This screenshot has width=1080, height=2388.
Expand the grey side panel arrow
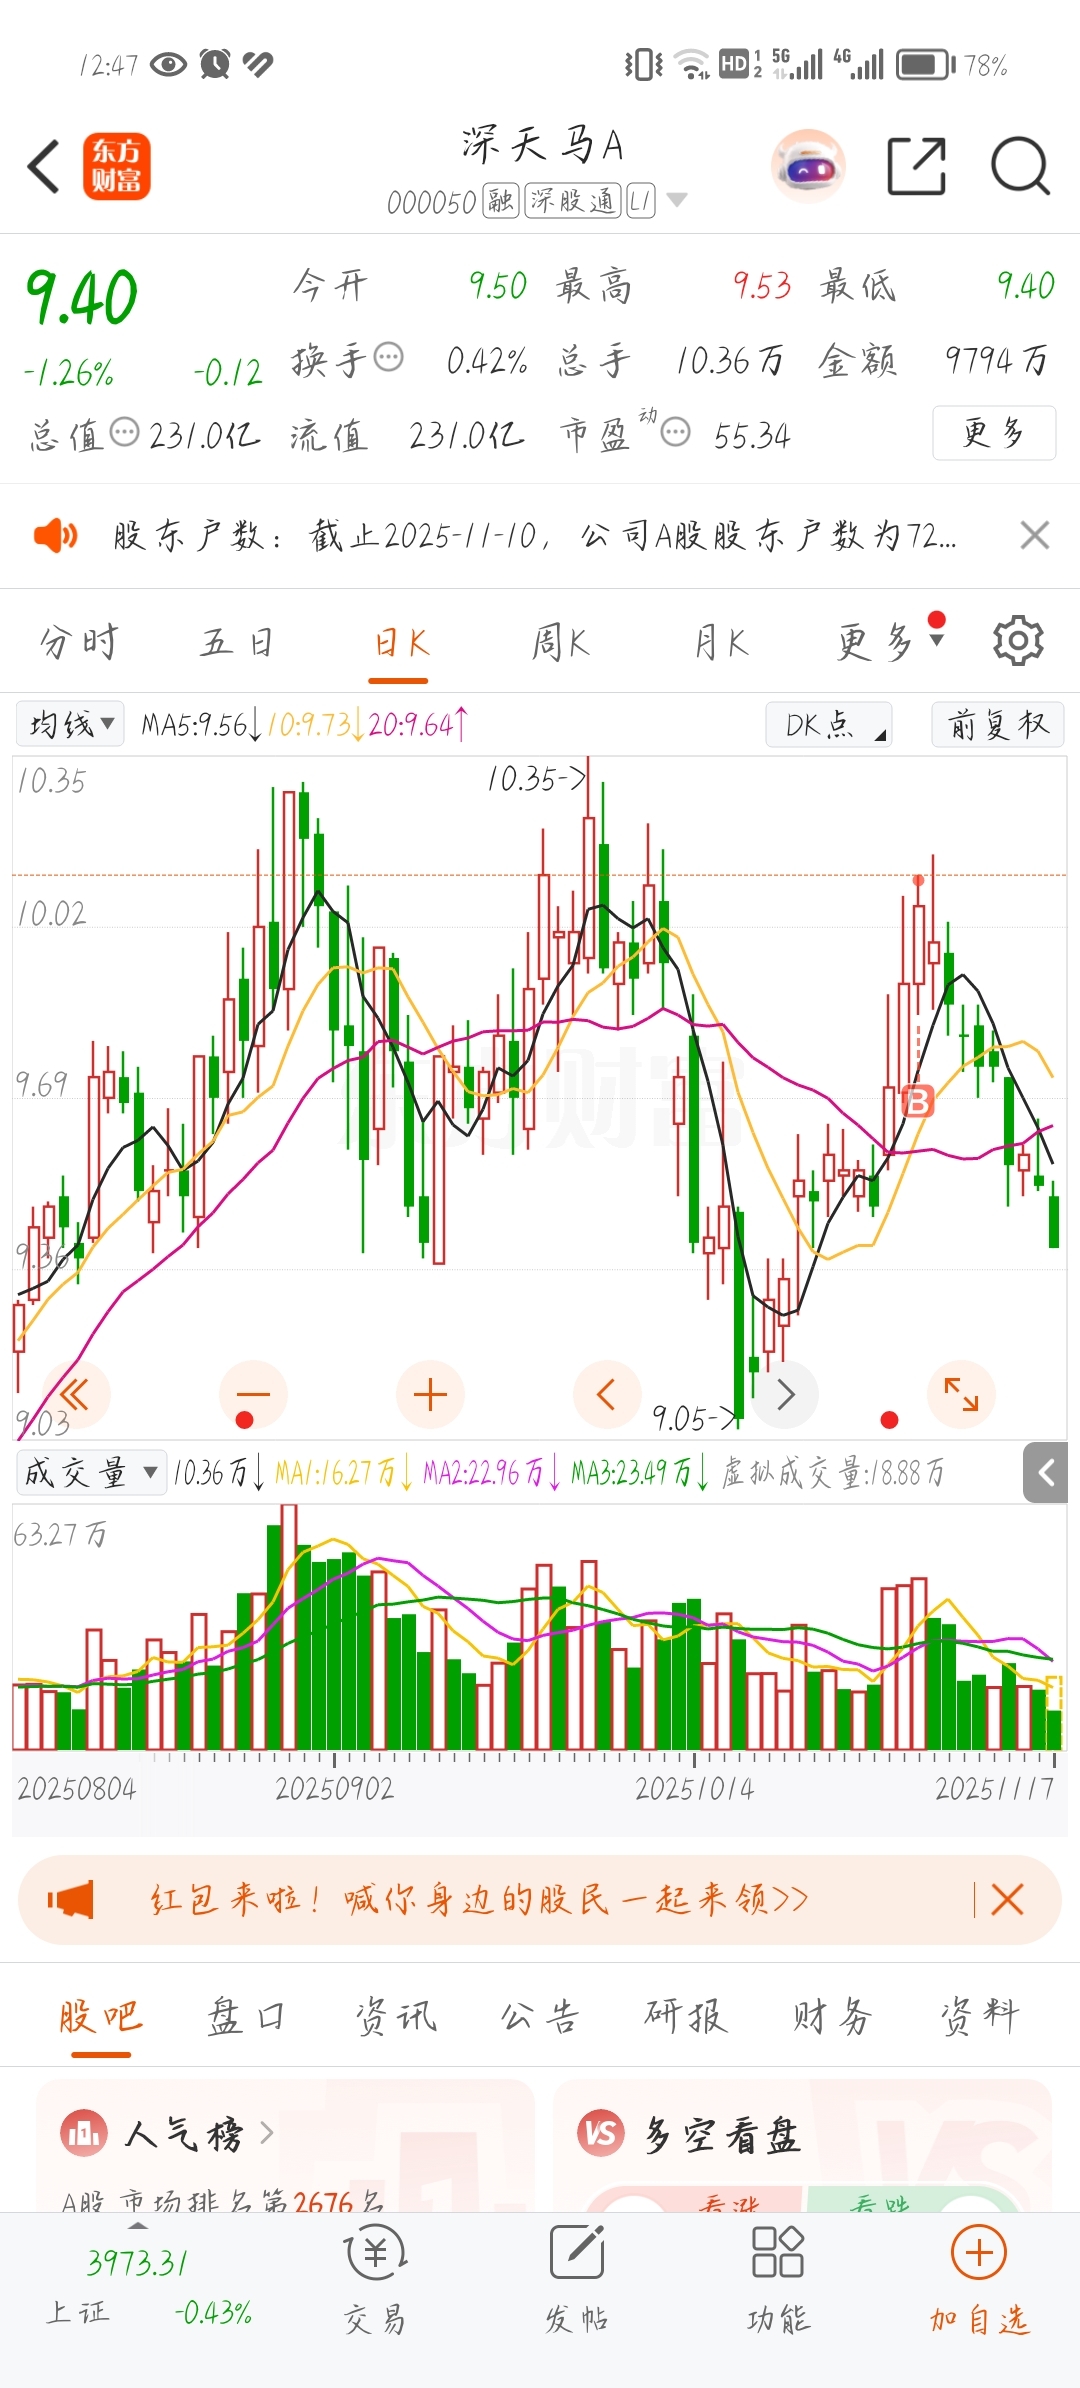[1046, 1473]
